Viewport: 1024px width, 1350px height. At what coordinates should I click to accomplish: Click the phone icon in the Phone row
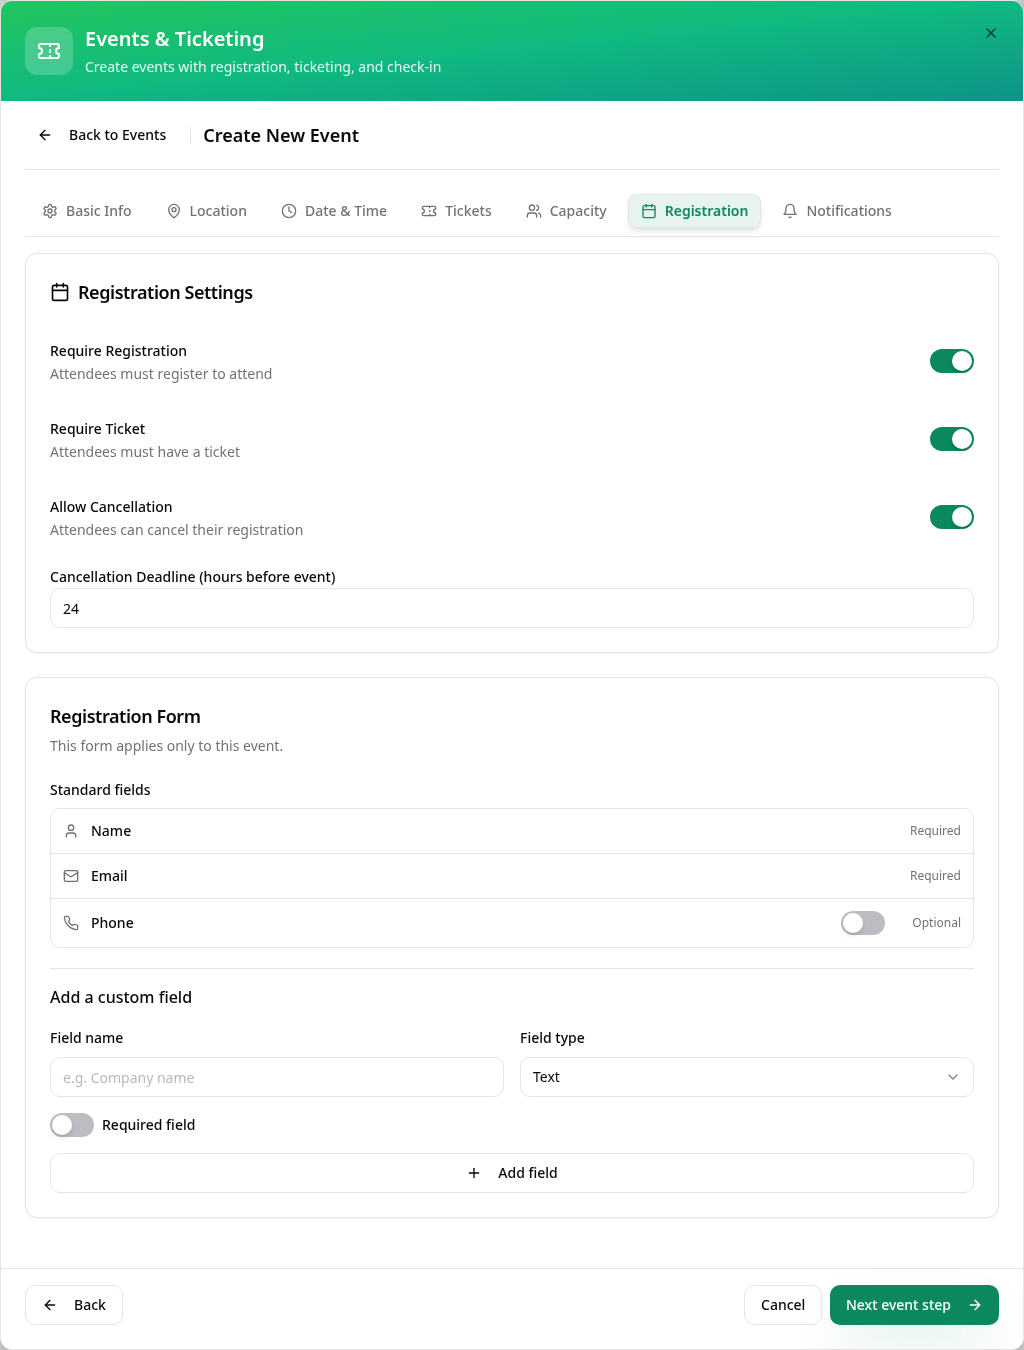point(71,923)
